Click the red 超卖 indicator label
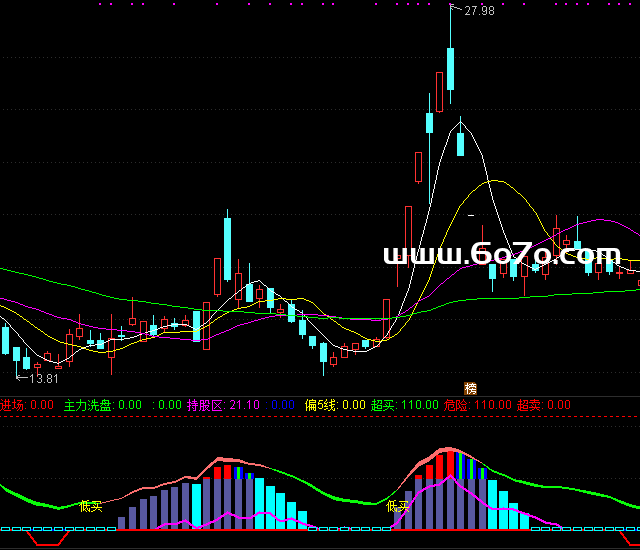This screenshot has width=640, height=550. [x=543, y=405]
